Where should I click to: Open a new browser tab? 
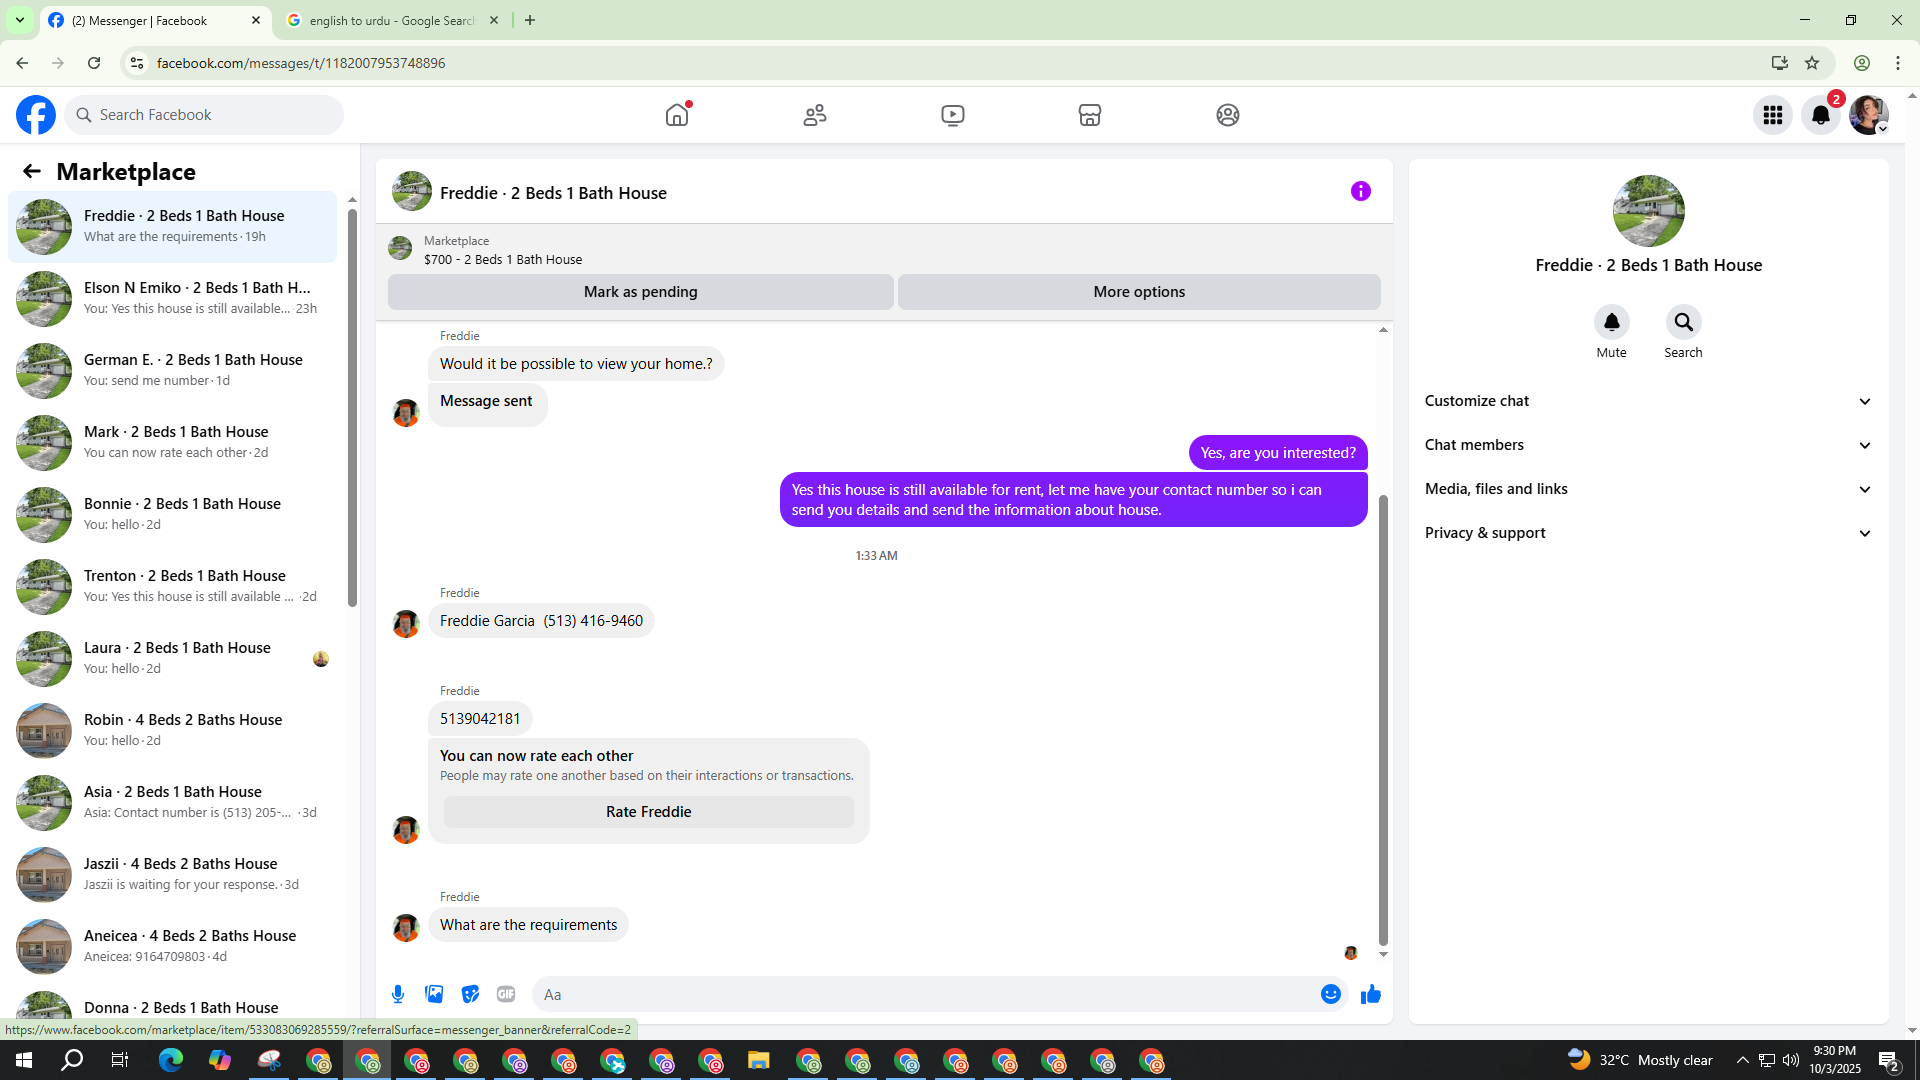pos(530,20)
